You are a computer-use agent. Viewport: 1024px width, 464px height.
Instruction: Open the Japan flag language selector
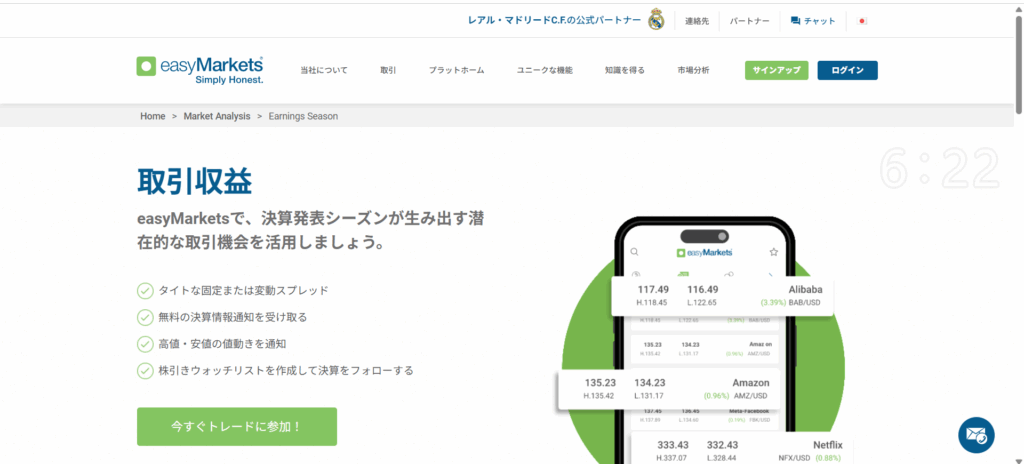pos(861,21)
